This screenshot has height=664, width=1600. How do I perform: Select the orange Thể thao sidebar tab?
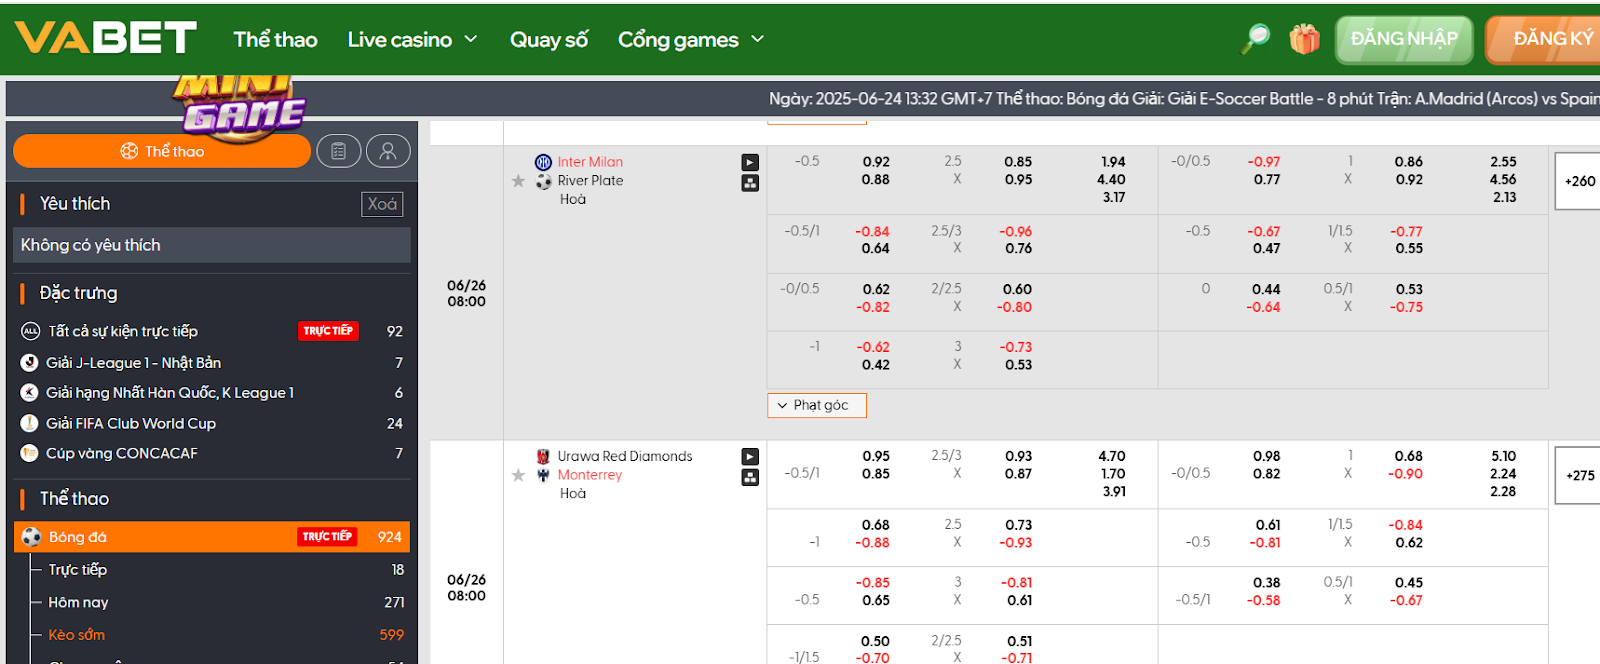click(x=162, y=151)
